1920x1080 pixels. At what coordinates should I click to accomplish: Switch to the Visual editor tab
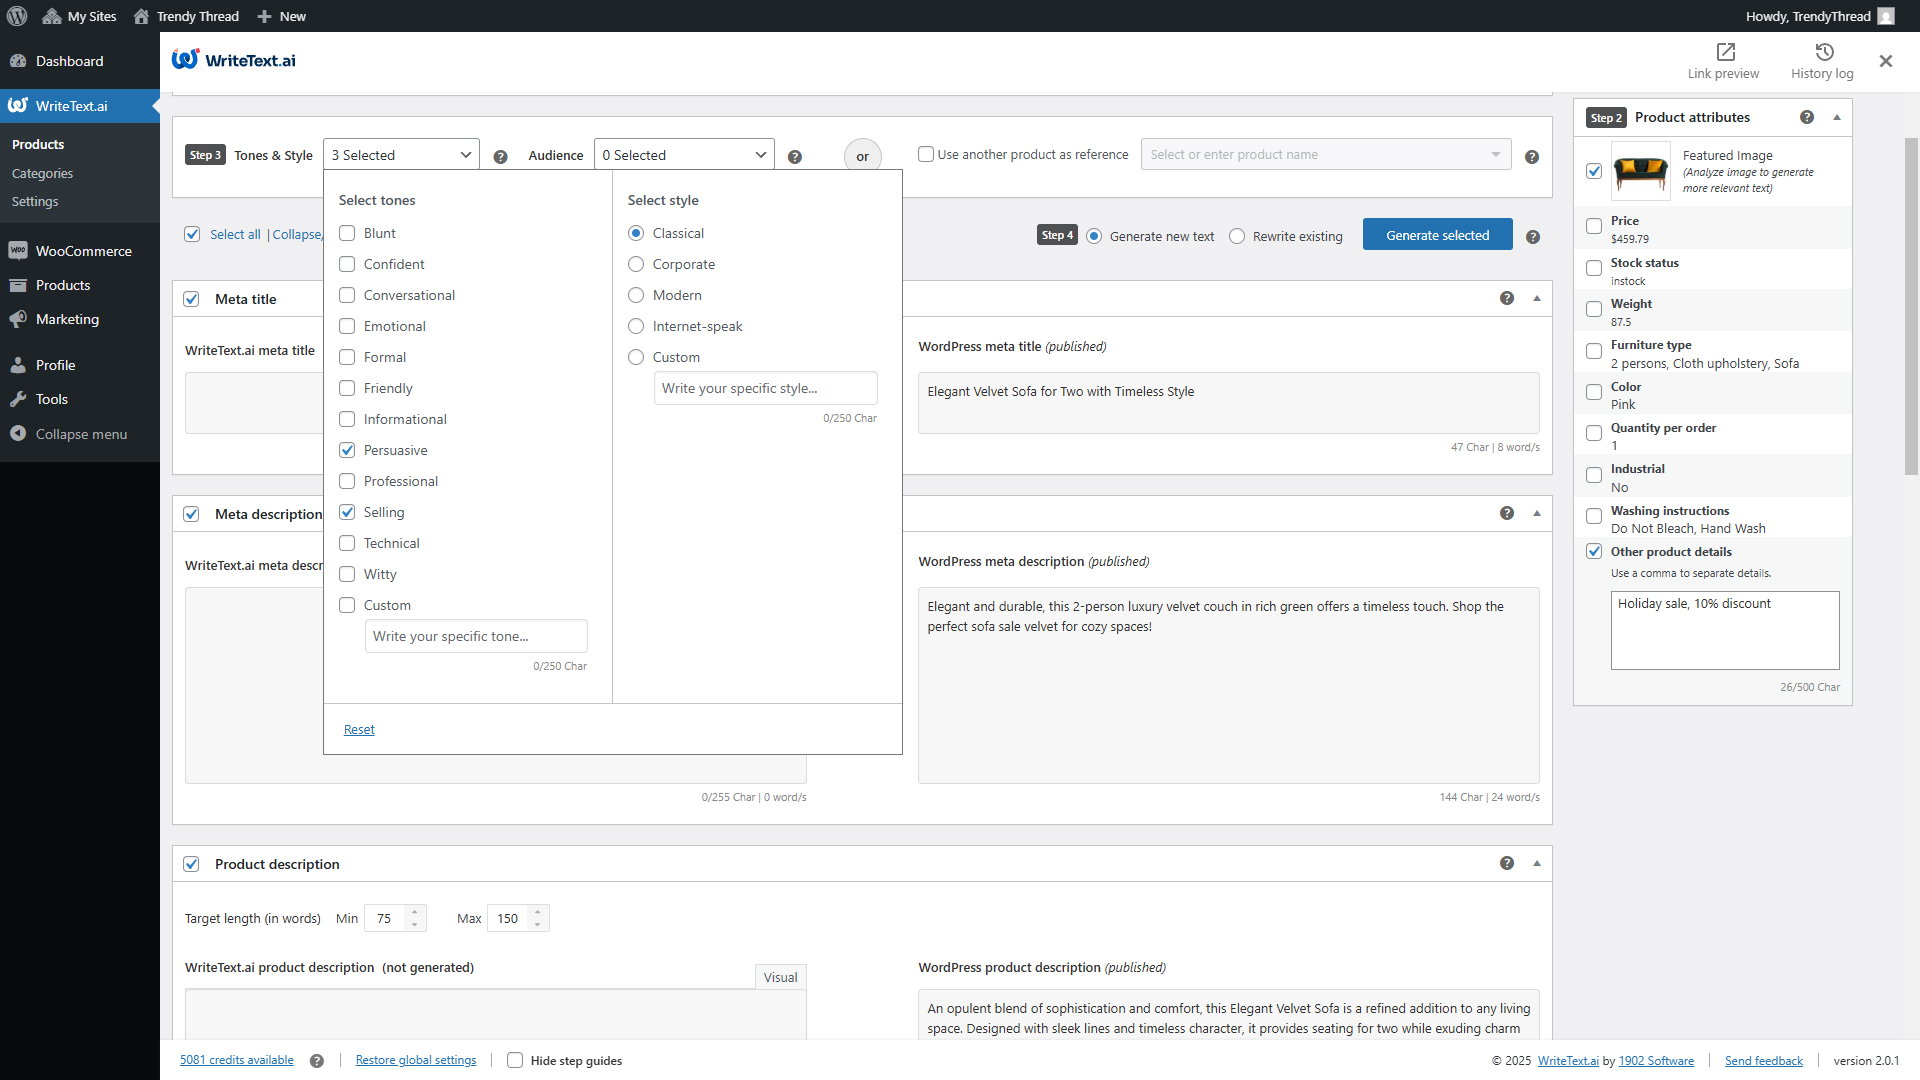coord(781,977)
